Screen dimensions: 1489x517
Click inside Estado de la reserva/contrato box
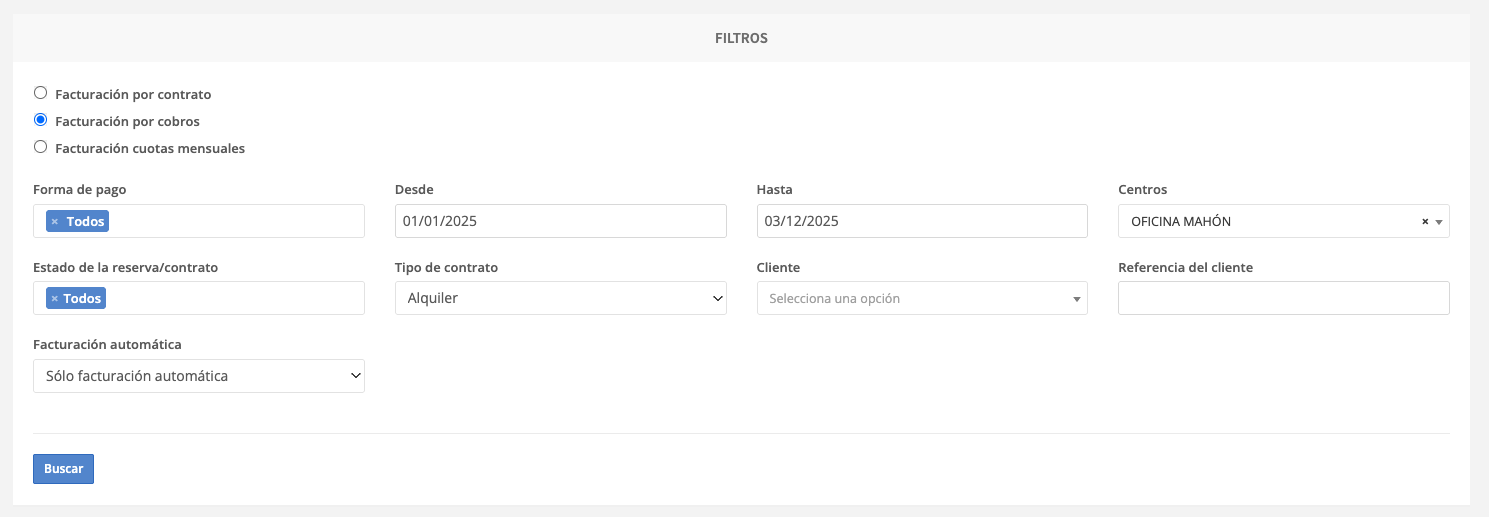click(235, 298)
